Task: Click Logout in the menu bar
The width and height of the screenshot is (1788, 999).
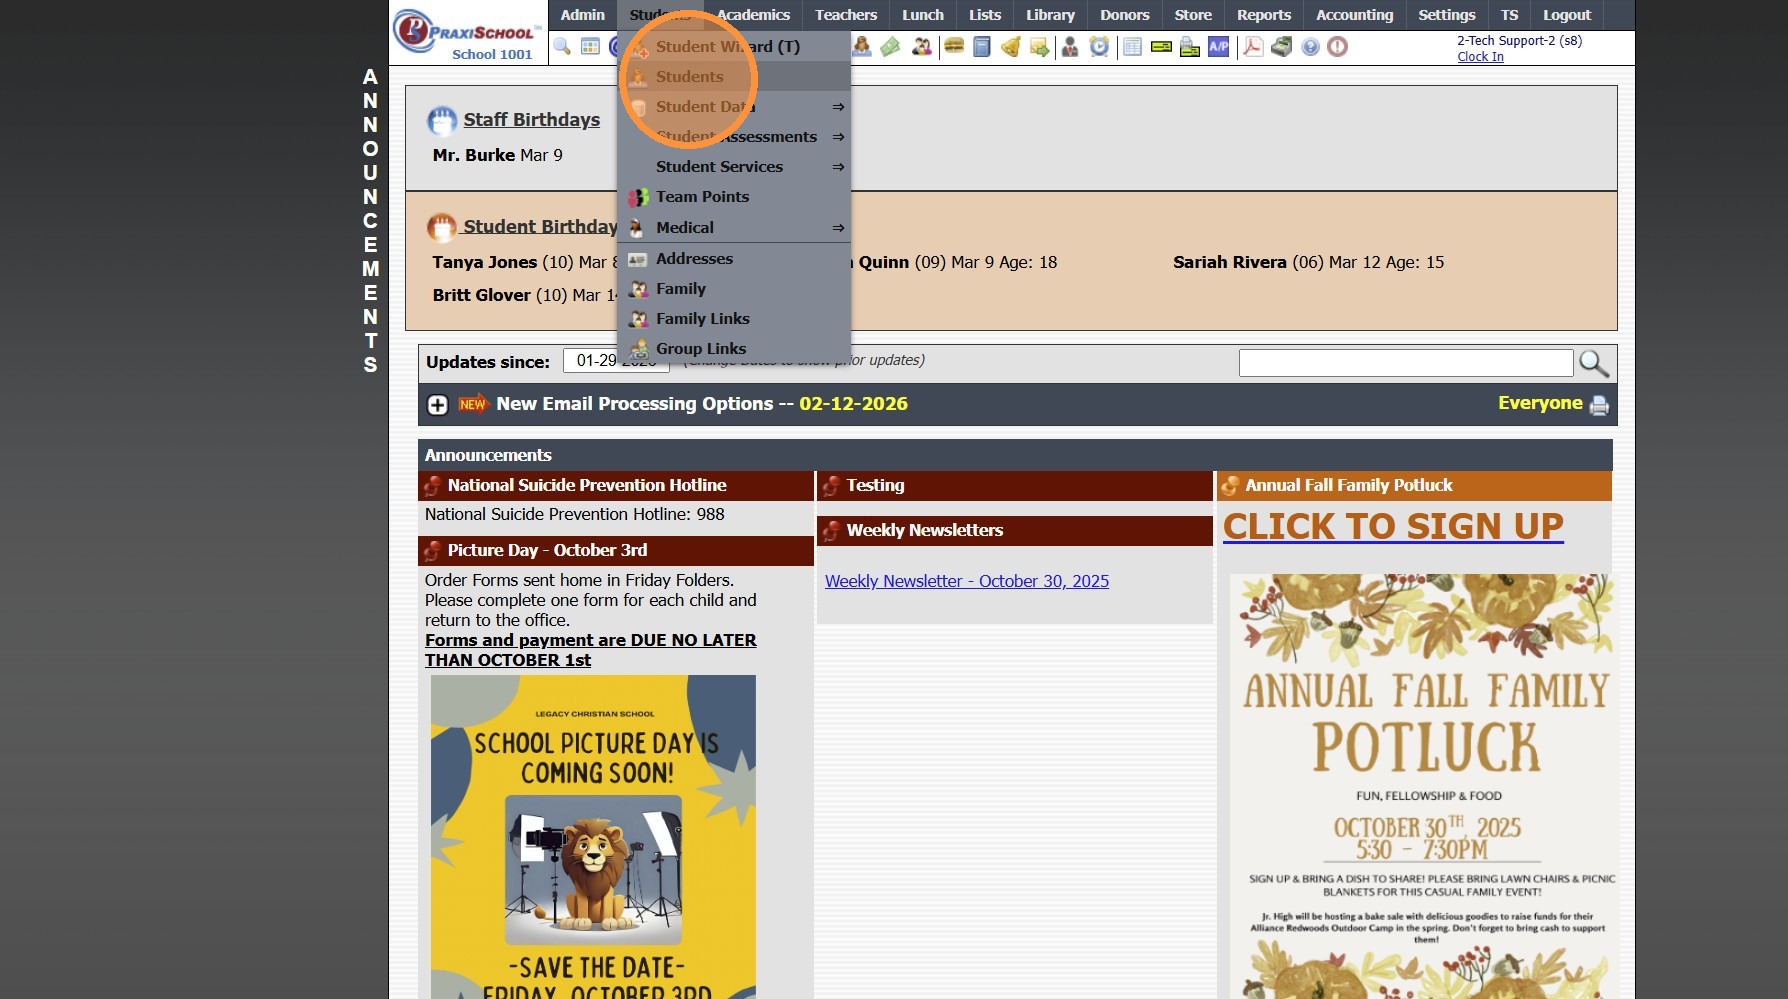Action: click(x=1567, y=15)
